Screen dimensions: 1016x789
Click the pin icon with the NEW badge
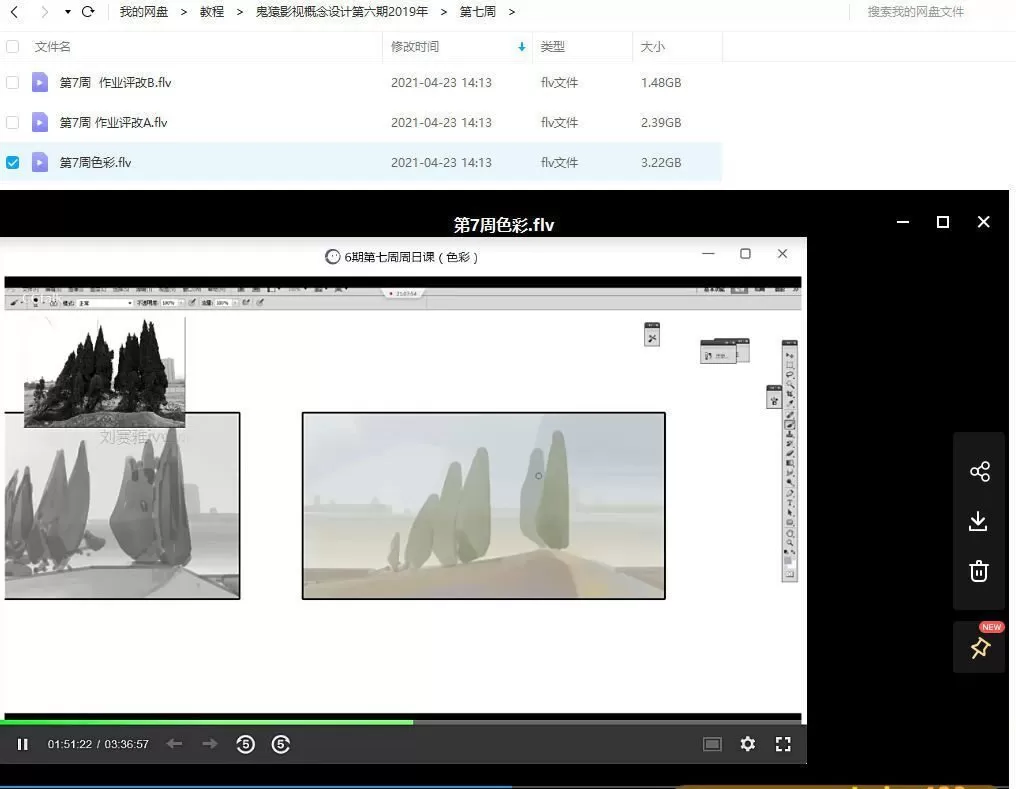[979, 647]
